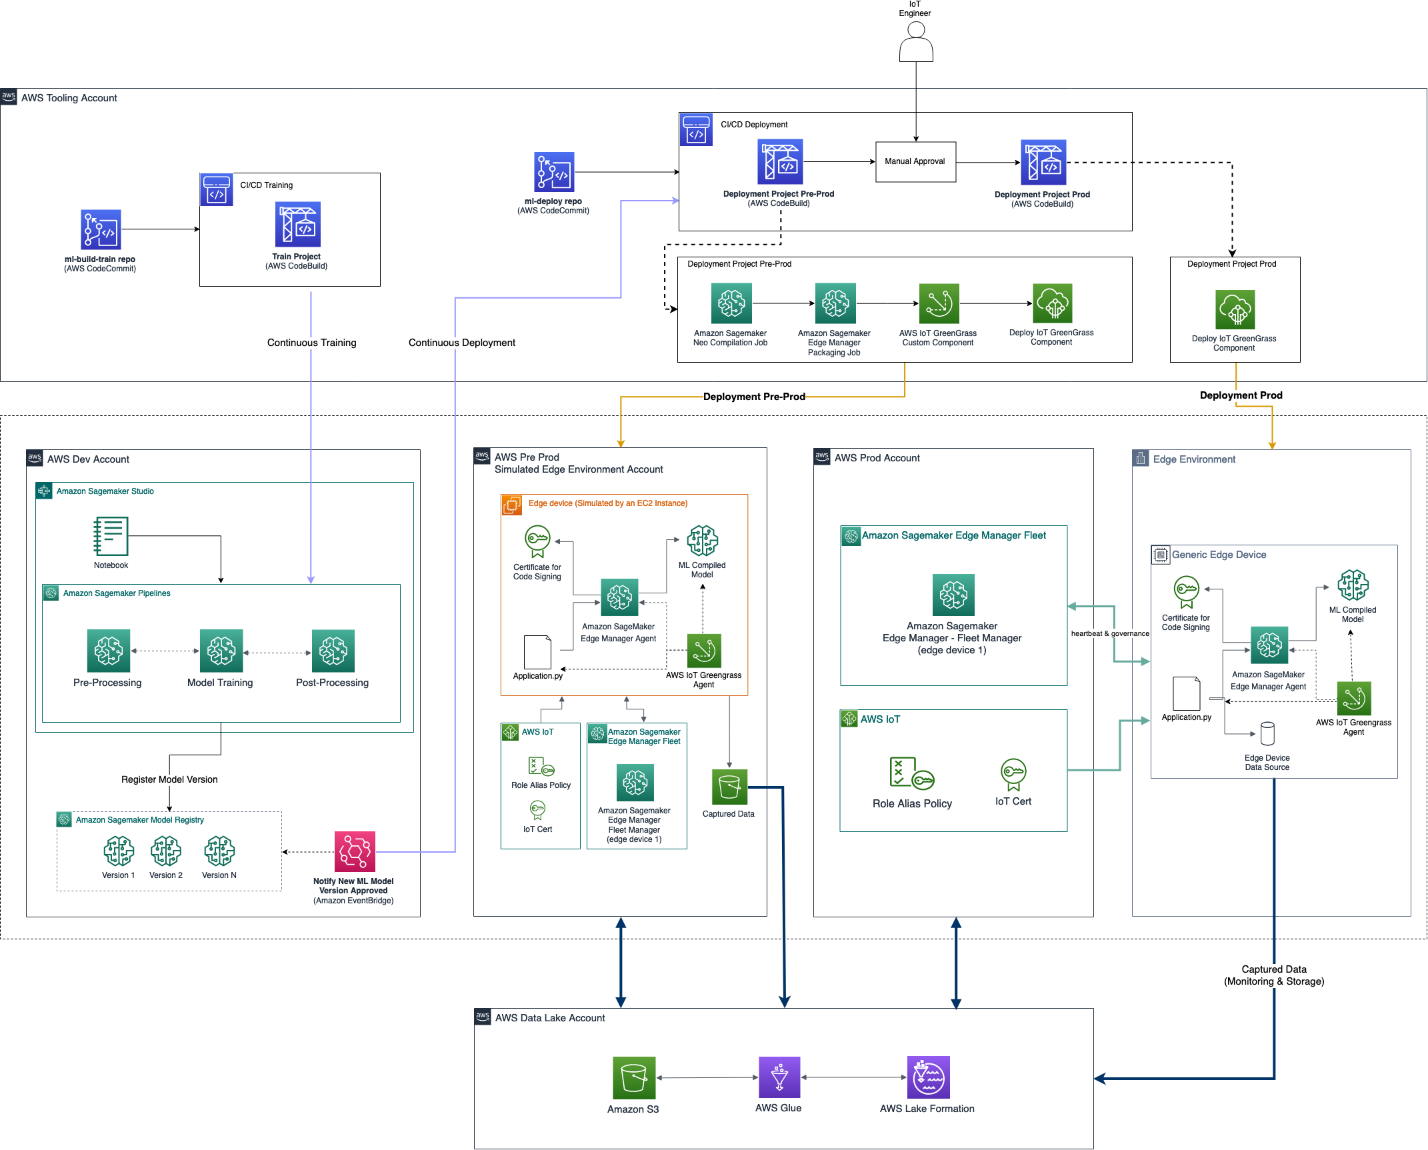
Task: Select the IoT GreenGrass Custom Component icon
Action: click(x=939, y=304)
